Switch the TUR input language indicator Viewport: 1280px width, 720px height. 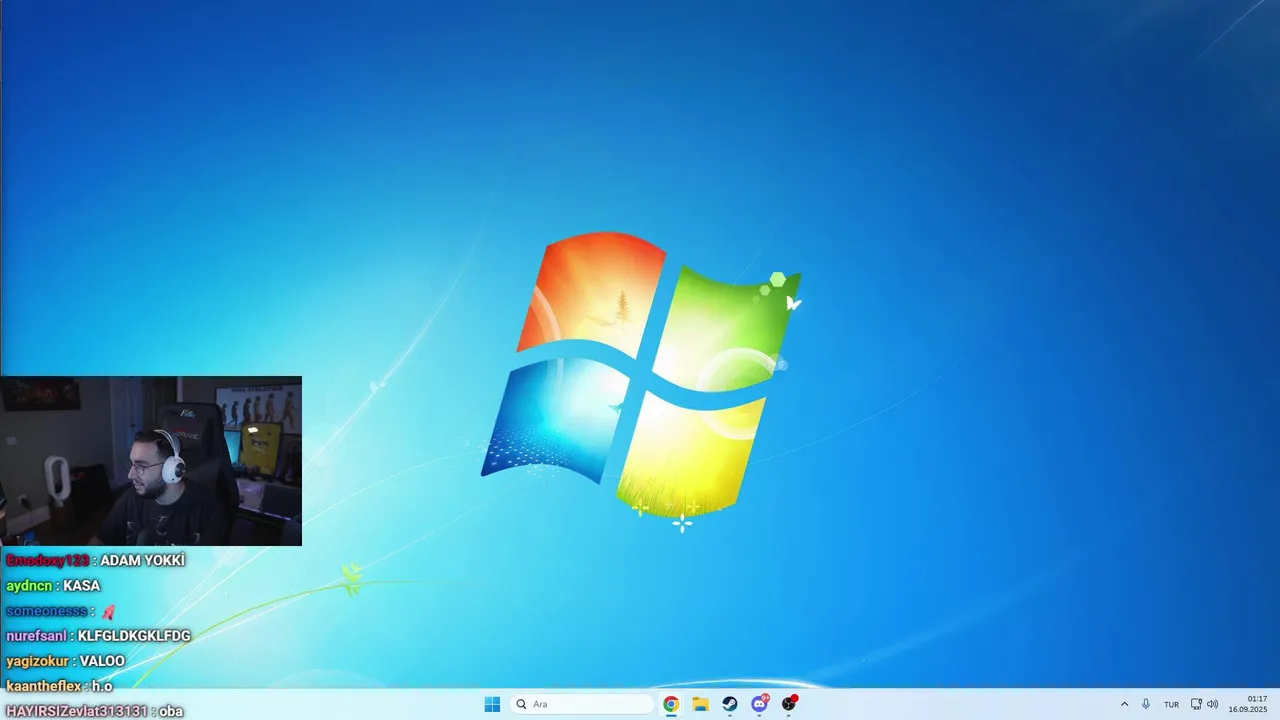click(1171, 704)
